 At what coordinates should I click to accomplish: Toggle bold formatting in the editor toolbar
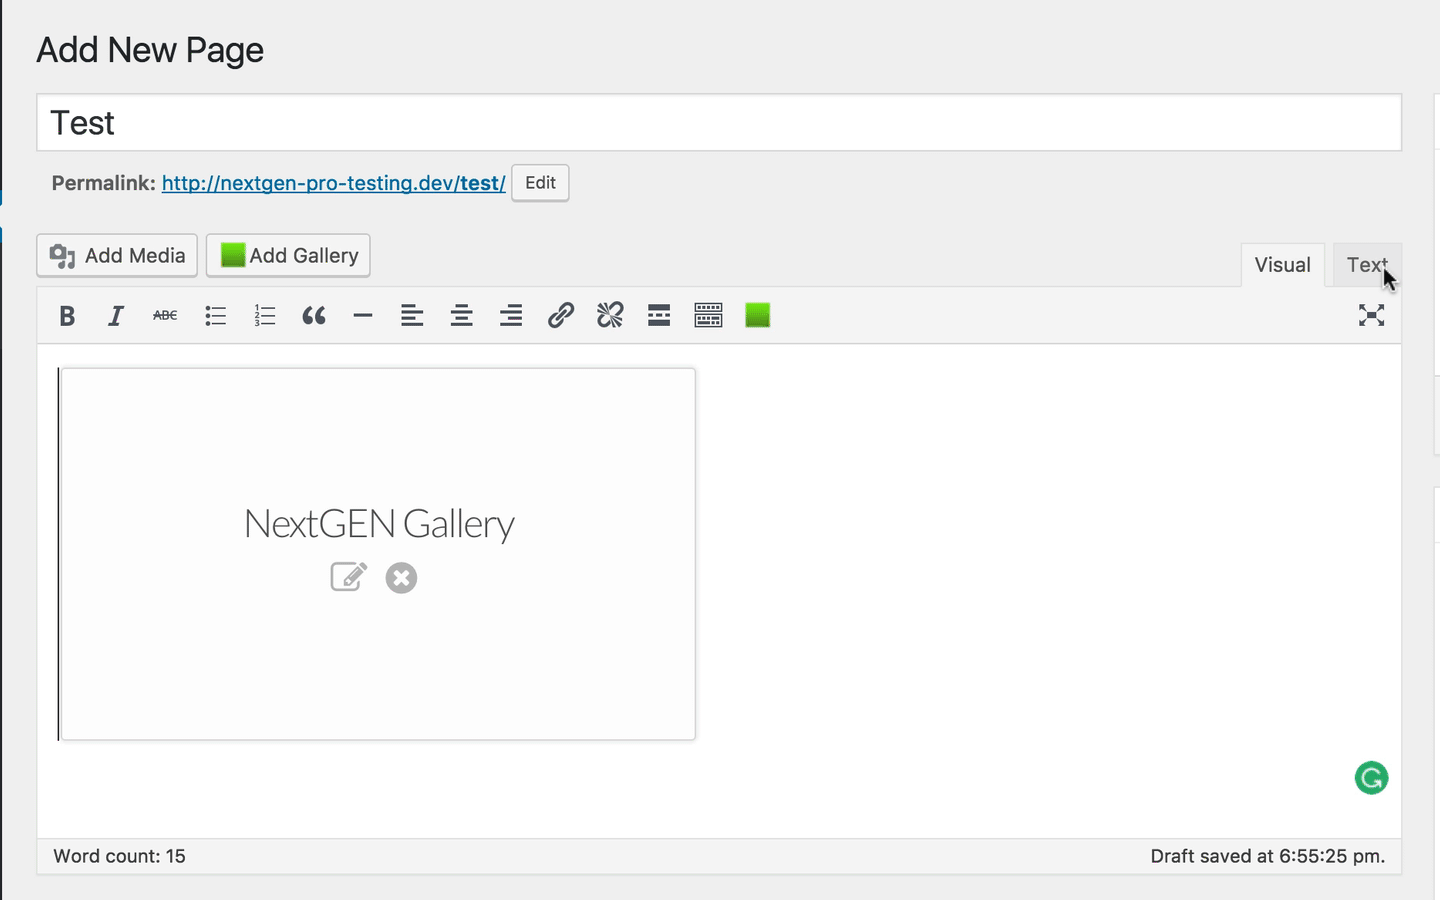(67, 316)
